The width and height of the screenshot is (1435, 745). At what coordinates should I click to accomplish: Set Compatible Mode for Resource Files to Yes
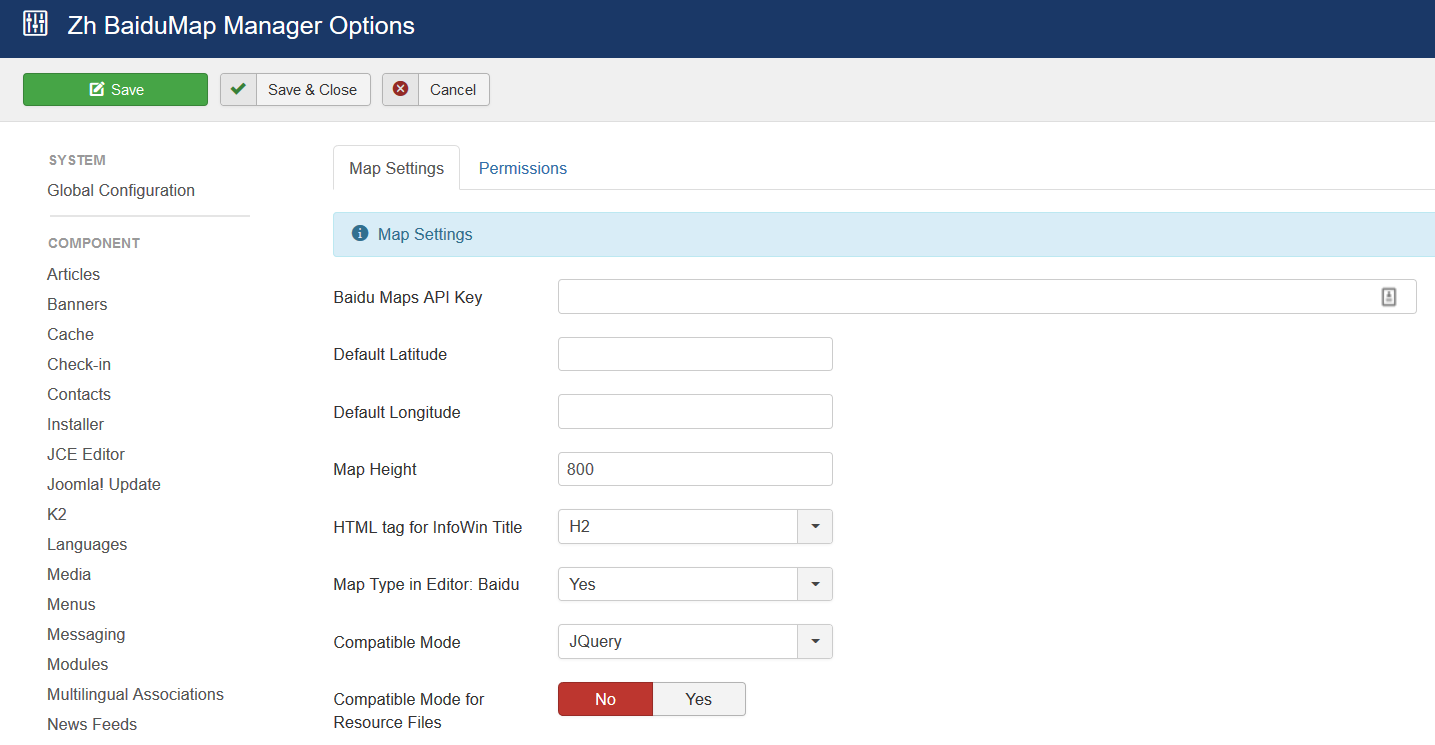coord(698,699)
